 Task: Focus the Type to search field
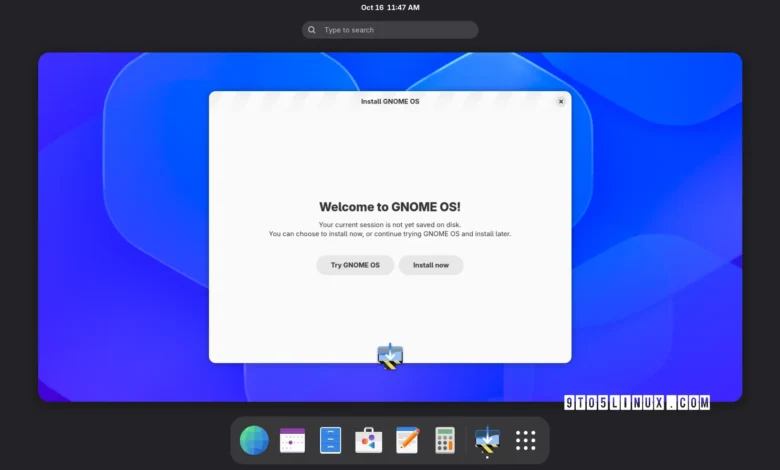tap(390, 30)
